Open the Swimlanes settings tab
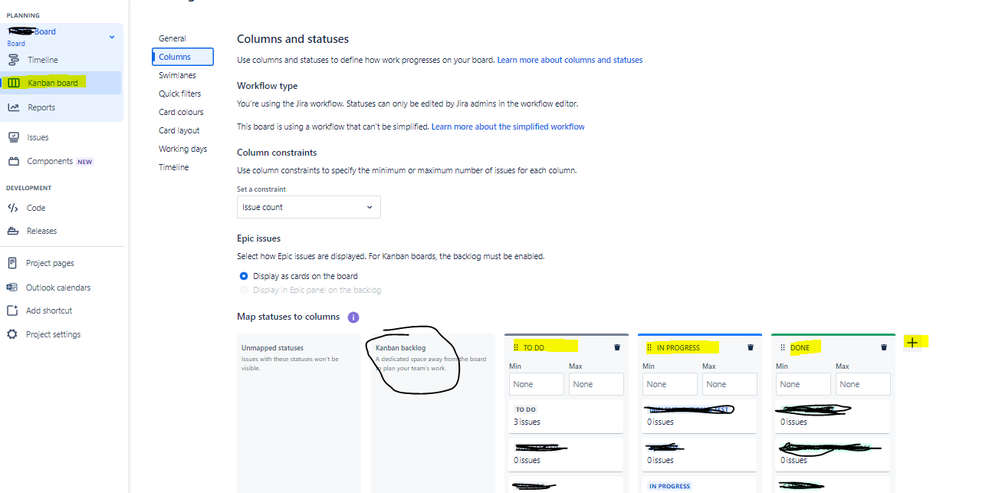999x493 pixels. [177, 75]
